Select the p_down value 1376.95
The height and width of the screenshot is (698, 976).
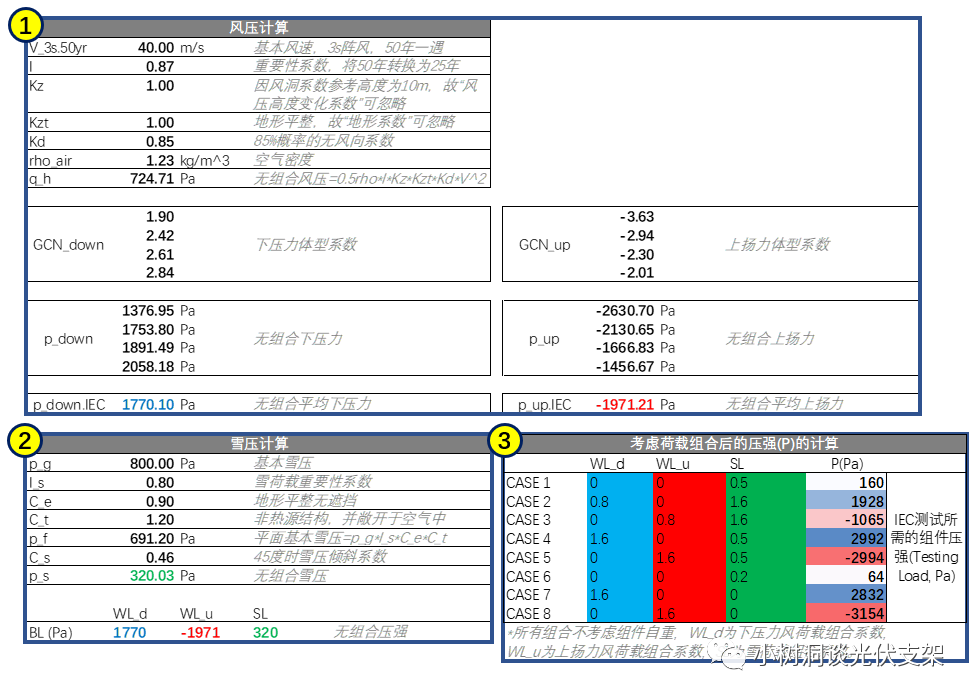click(148, 311)
